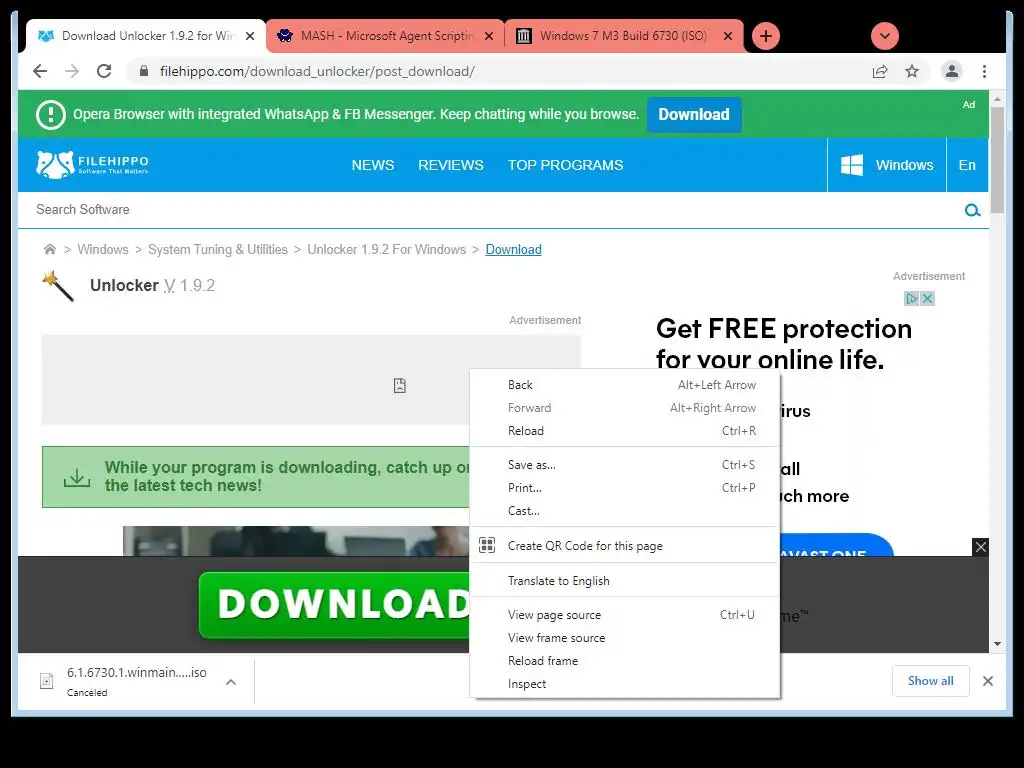The width and height of the screenshot is (1024, 768).
Task: Click the download arrow icon in green banner
Action: pyautogui.click(x=76, y=477)
